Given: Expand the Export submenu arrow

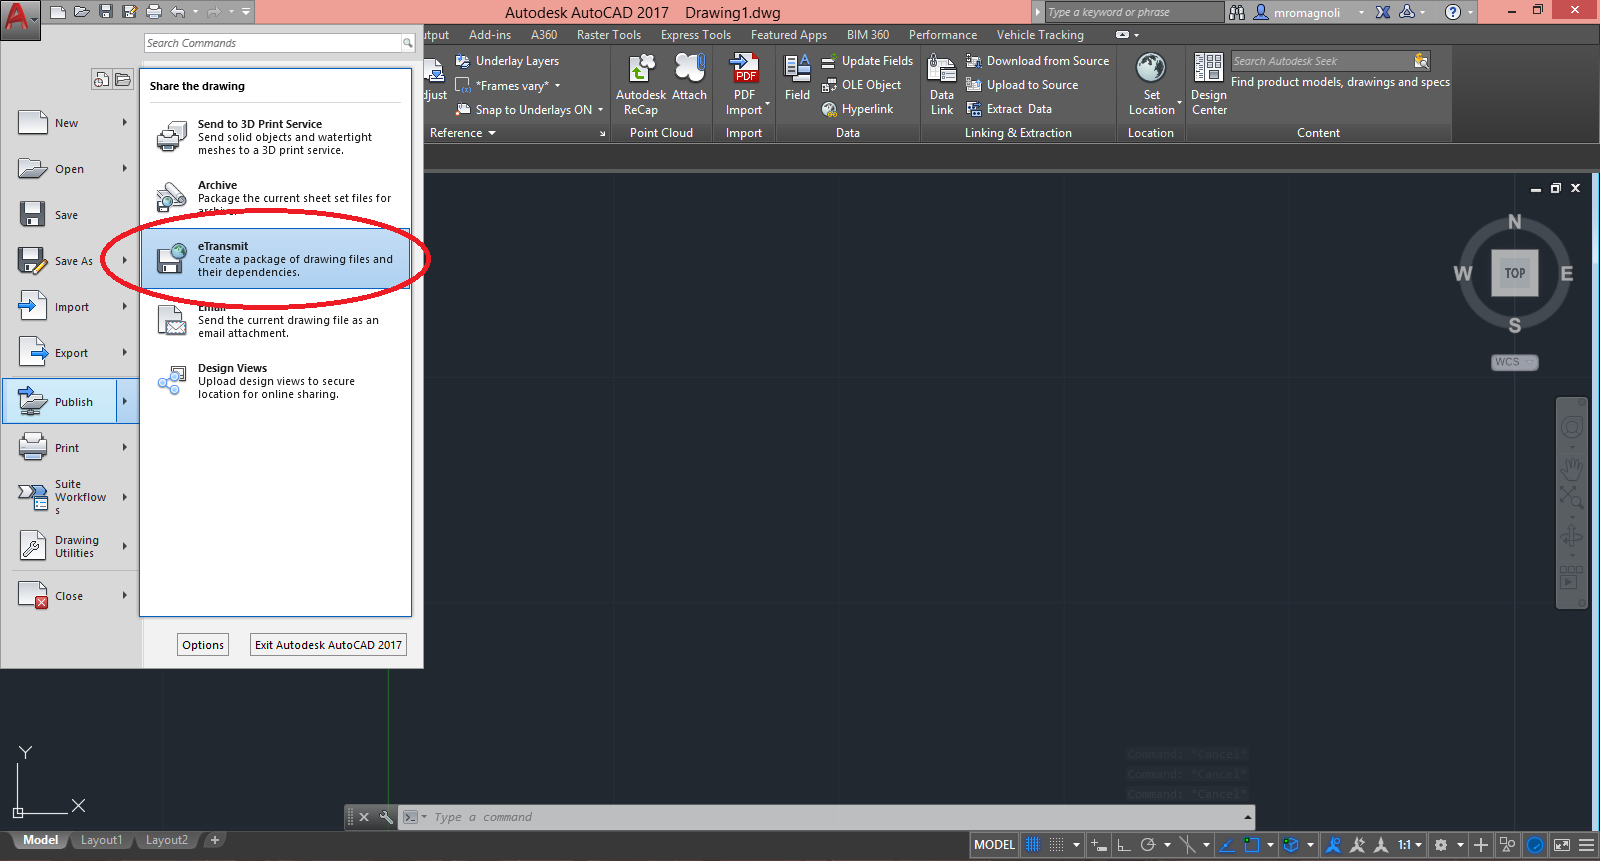Looking at the screenshot, I should 125,352.
